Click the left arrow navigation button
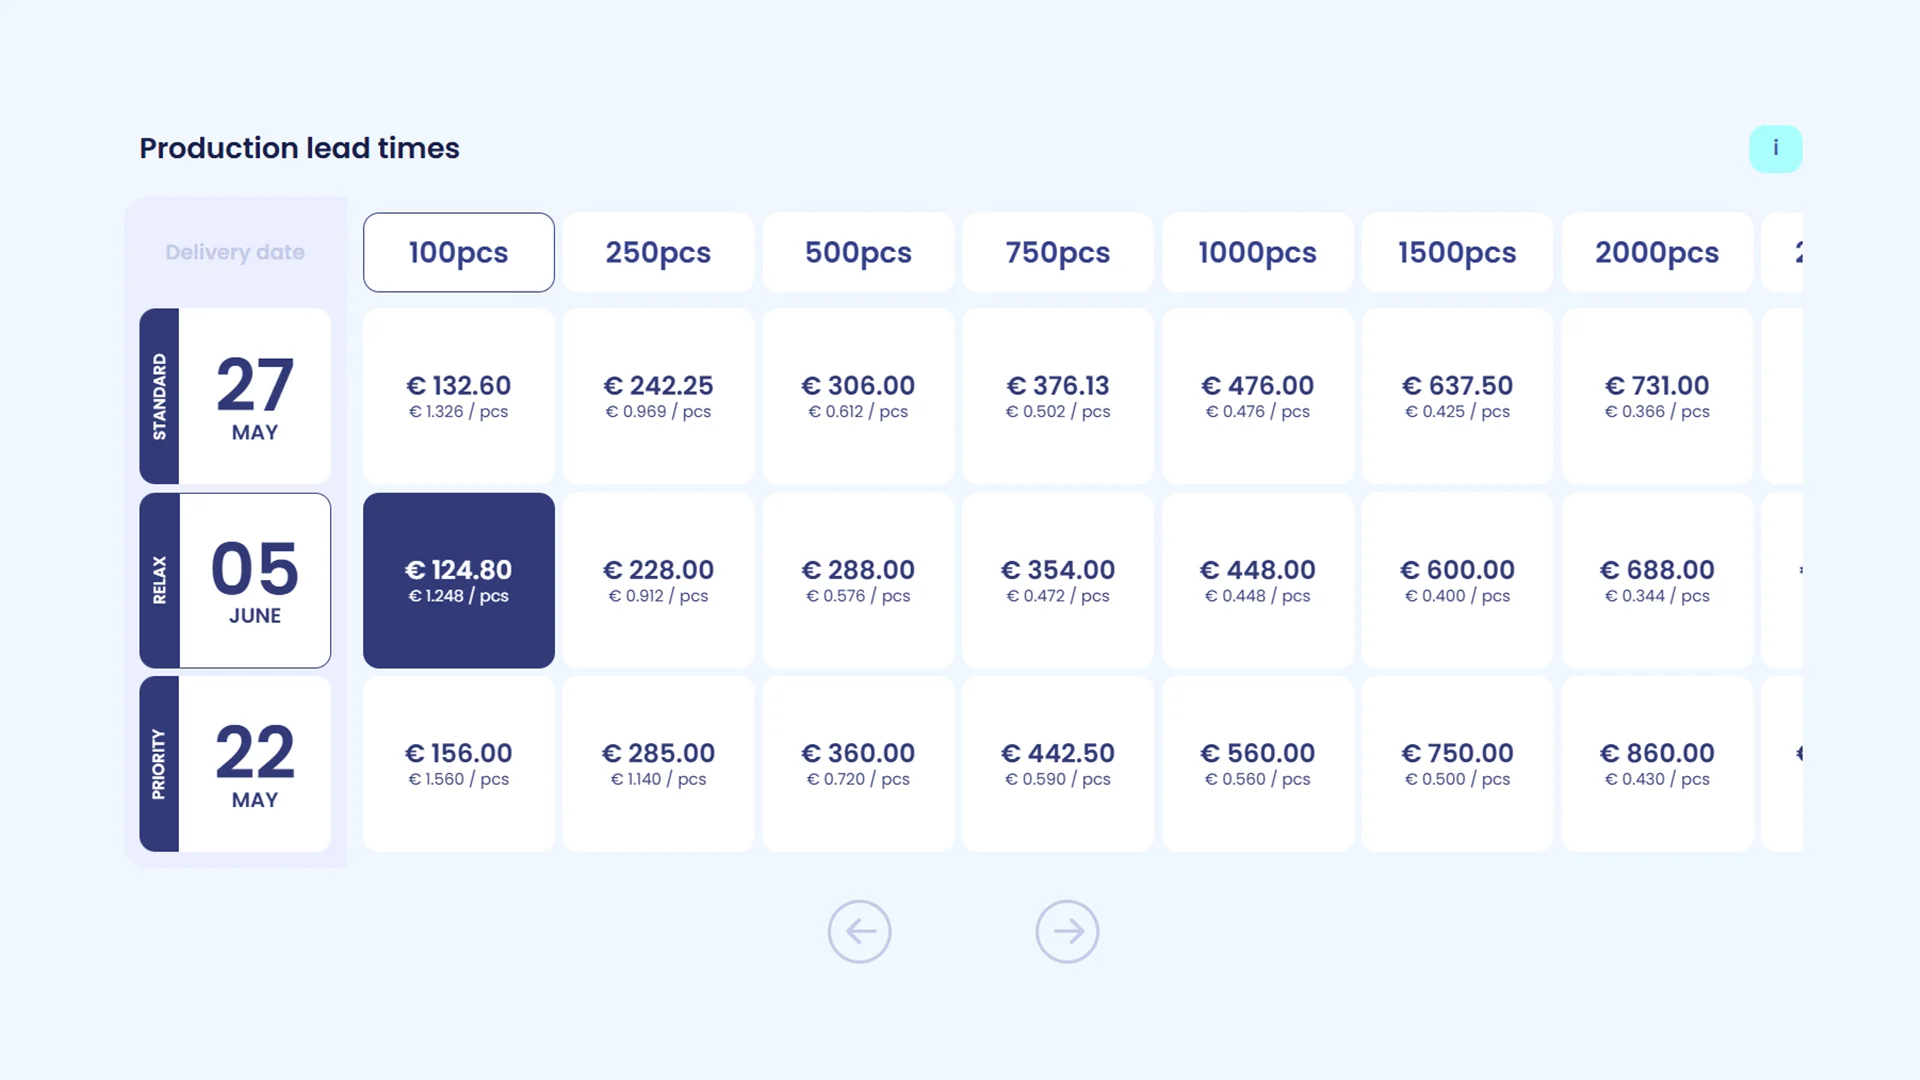 click(859, 932)
